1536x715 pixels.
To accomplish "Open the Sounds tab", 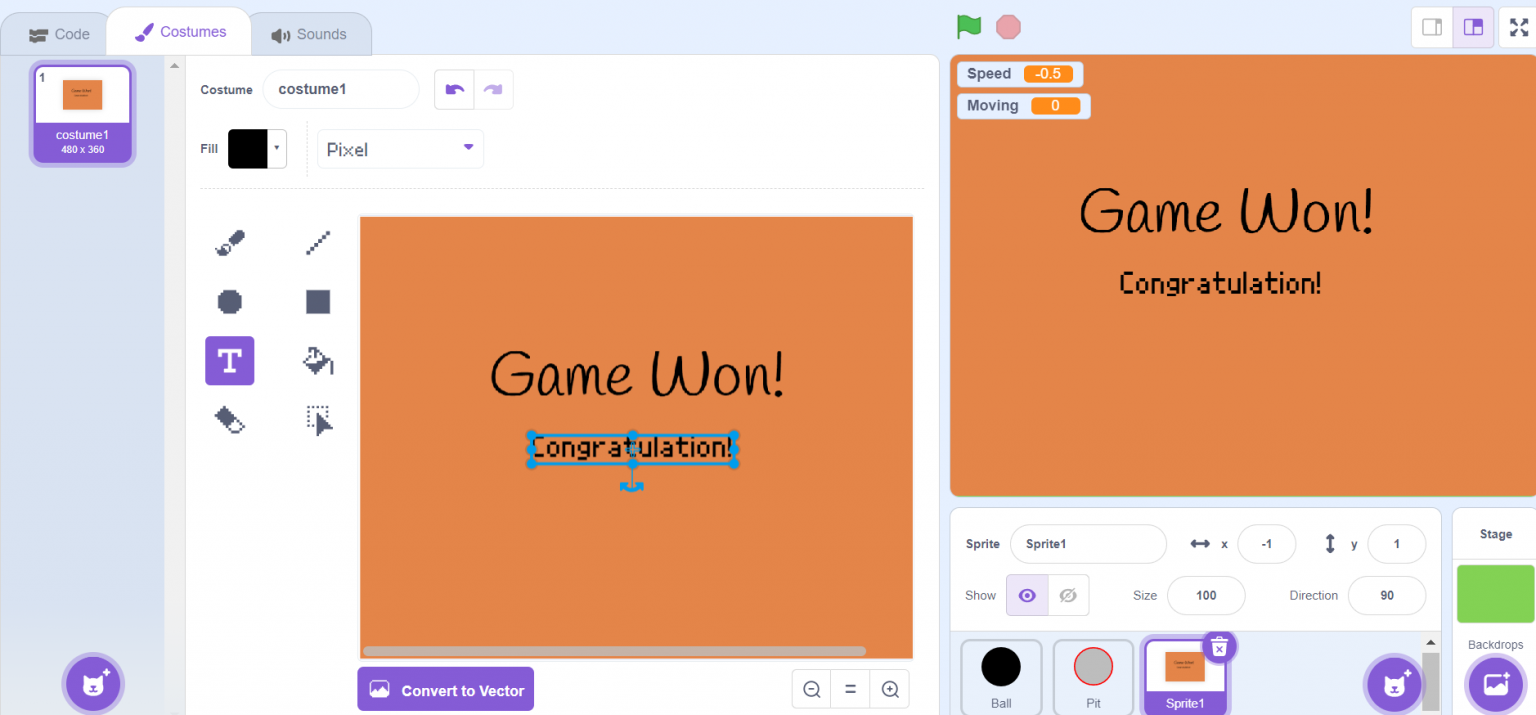I will (x=310, y=33).
